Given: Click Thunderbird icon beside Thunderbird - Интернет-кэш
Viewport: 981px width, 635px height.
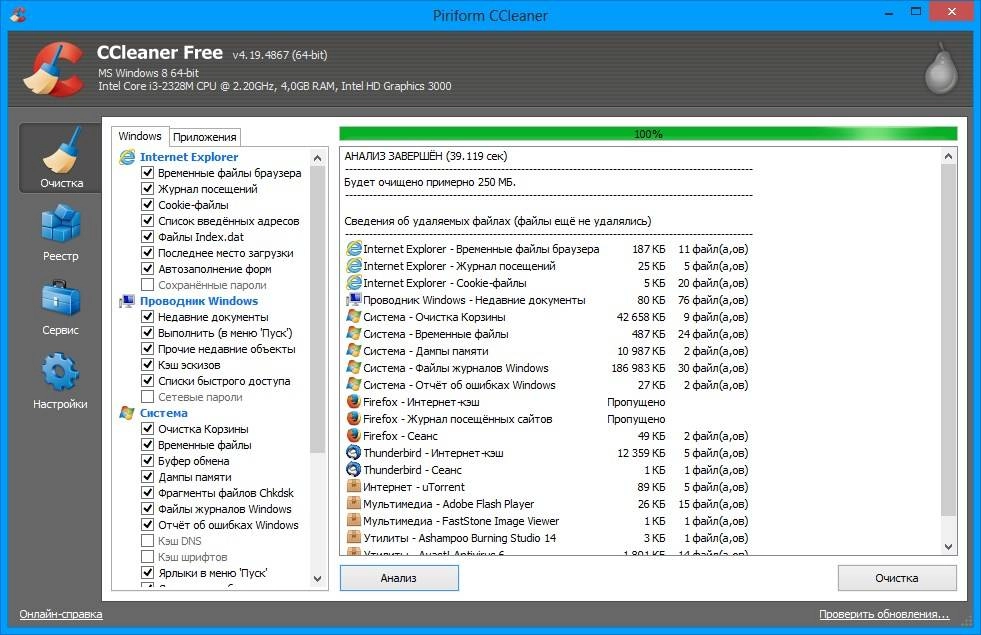Looking at the screenshot, I should pos(354,452).
